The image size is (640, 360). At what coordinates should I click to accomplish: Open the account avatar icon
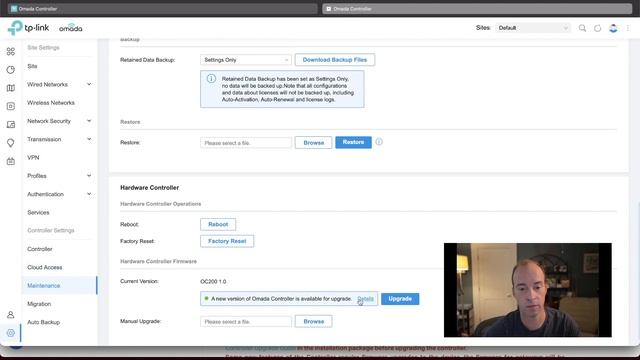[613, 28]
